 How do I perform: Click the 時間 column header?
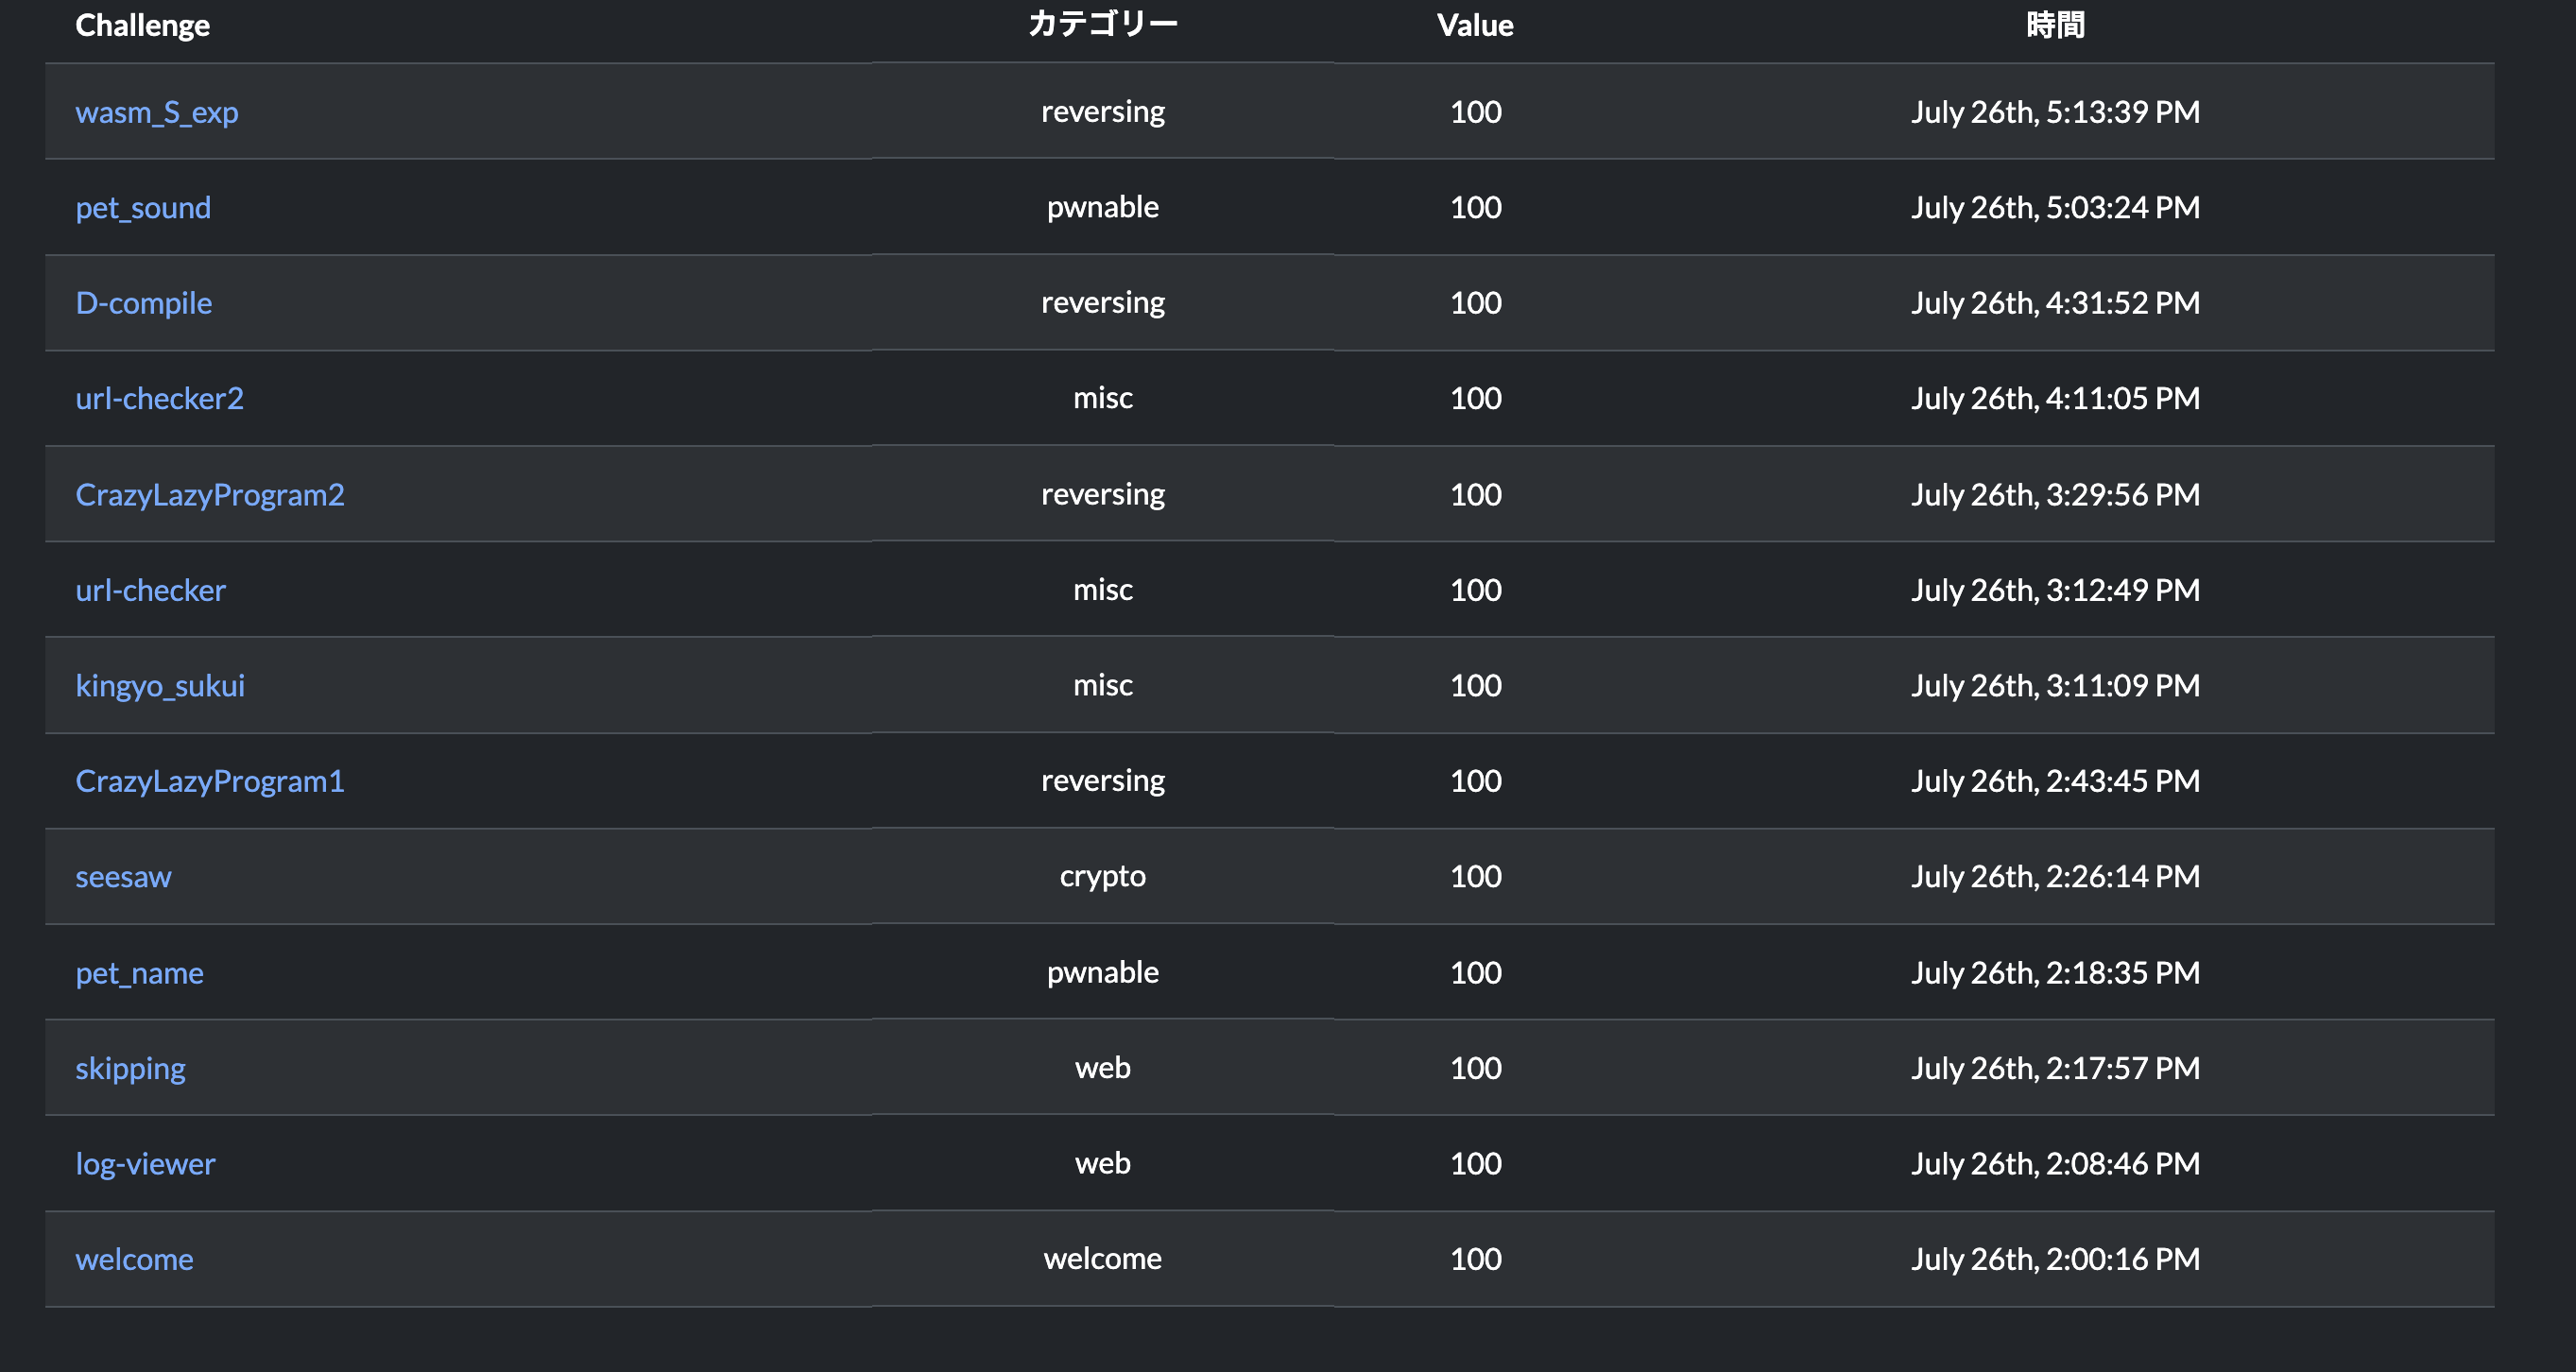[2056, 25]
